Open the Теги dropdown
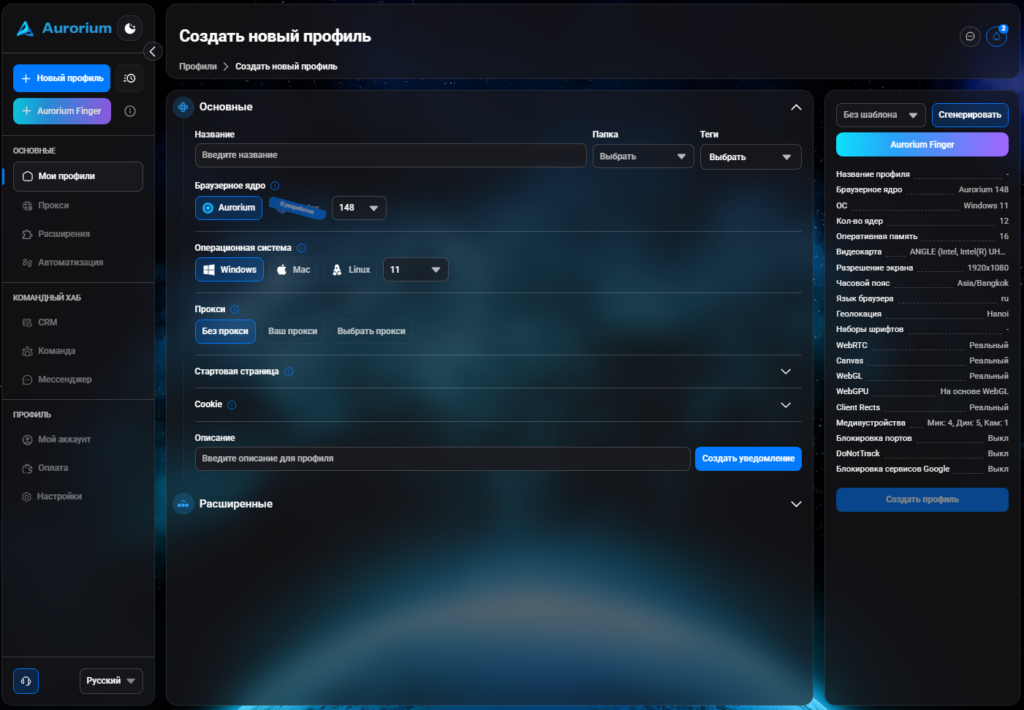 [750, 157]
